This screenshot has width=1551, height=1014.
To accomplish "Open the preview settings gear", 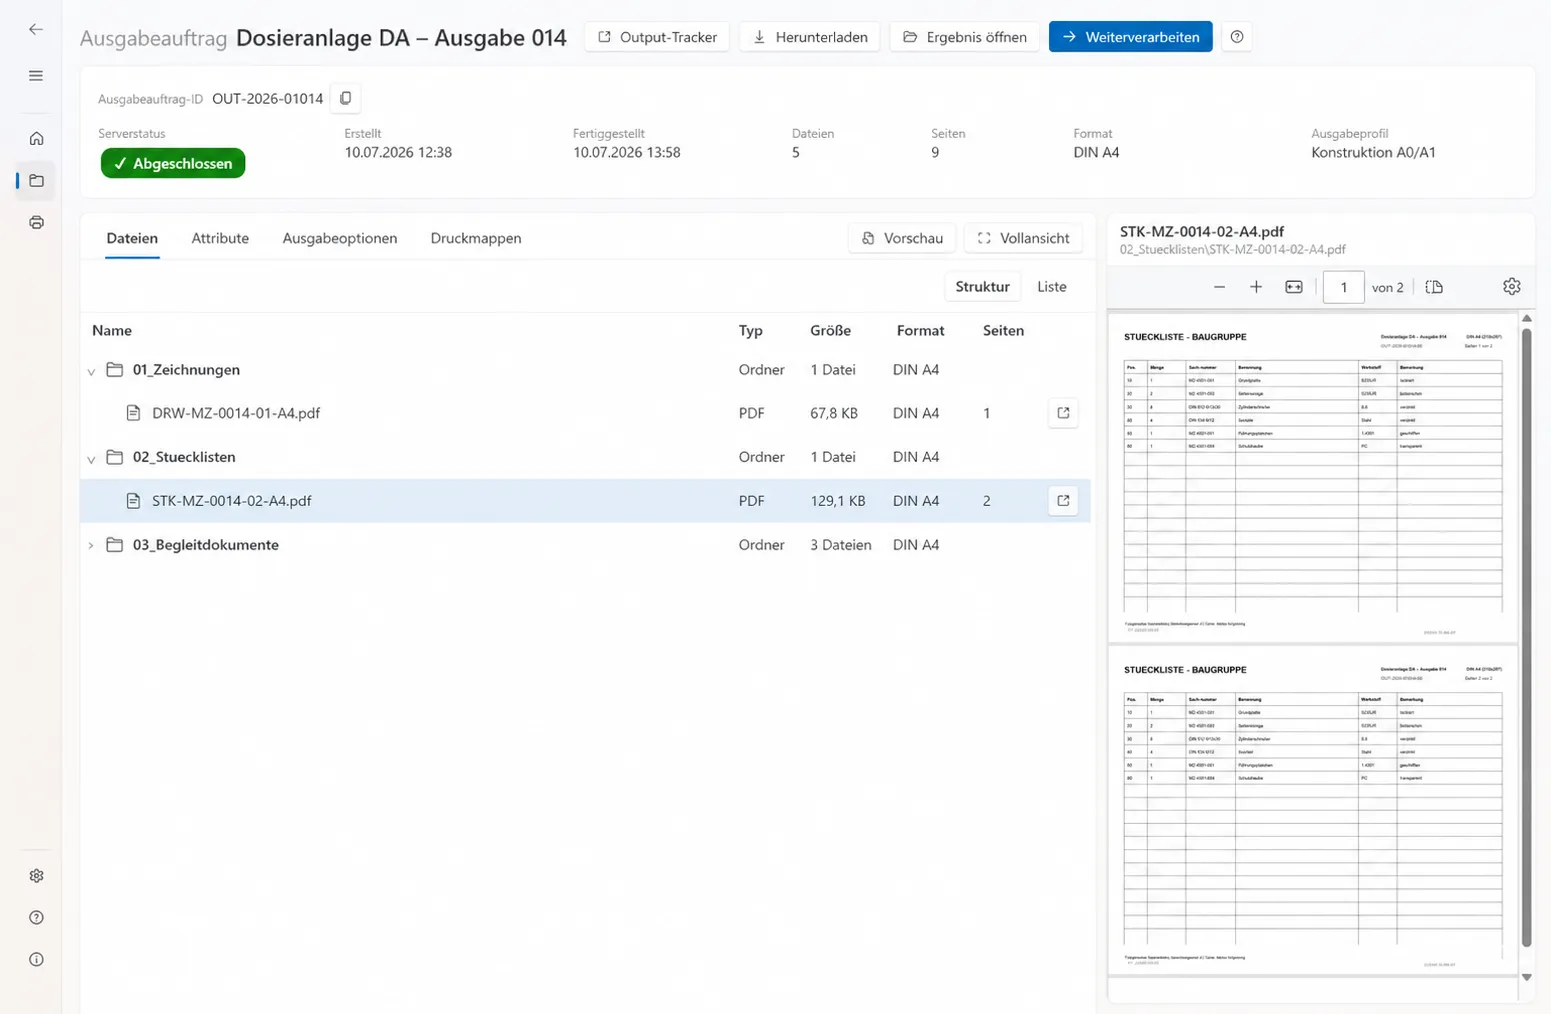I will [1512, 287].
